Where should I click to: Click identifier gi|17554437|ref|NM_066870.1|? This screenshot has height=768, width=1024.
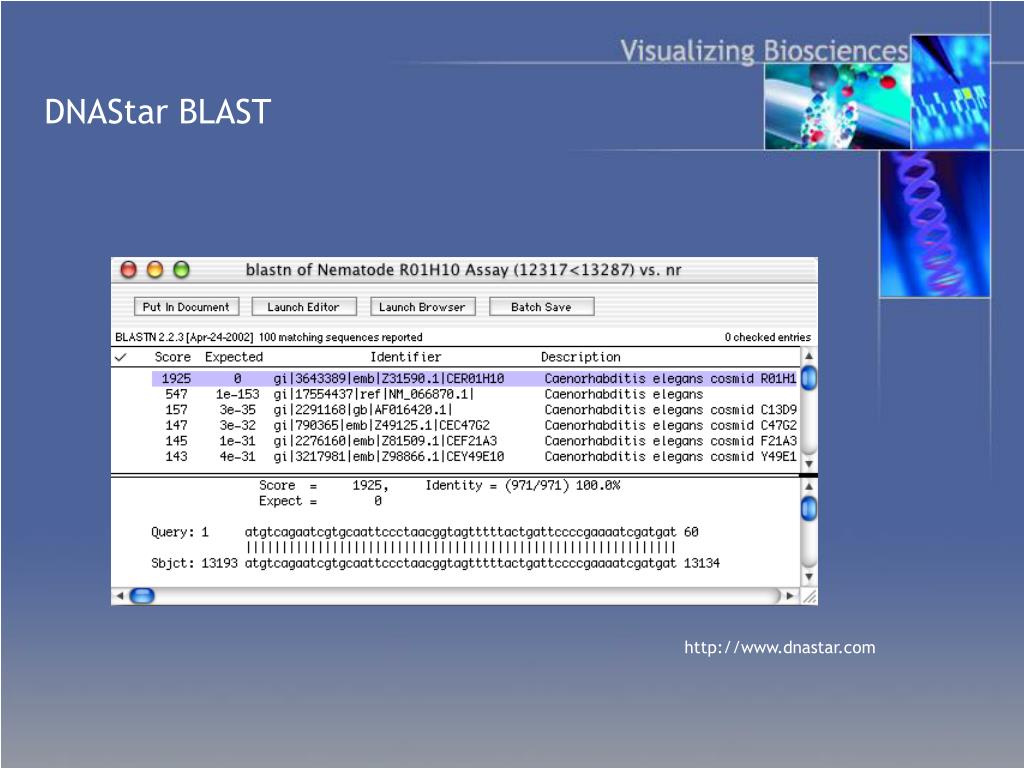pos(374,394)
